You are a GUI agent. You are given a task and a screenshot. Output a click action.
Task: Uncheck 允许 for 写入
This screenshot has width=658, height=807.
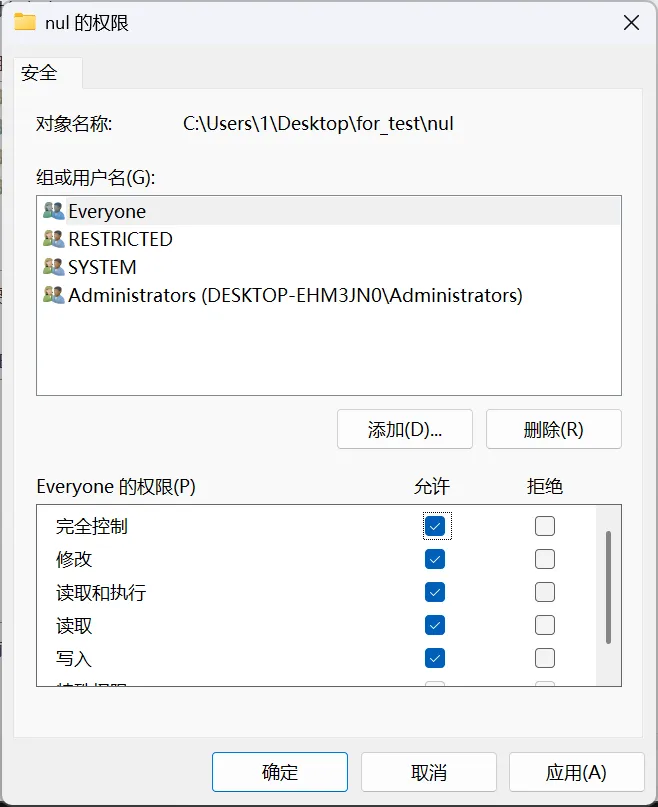[435, 657]
